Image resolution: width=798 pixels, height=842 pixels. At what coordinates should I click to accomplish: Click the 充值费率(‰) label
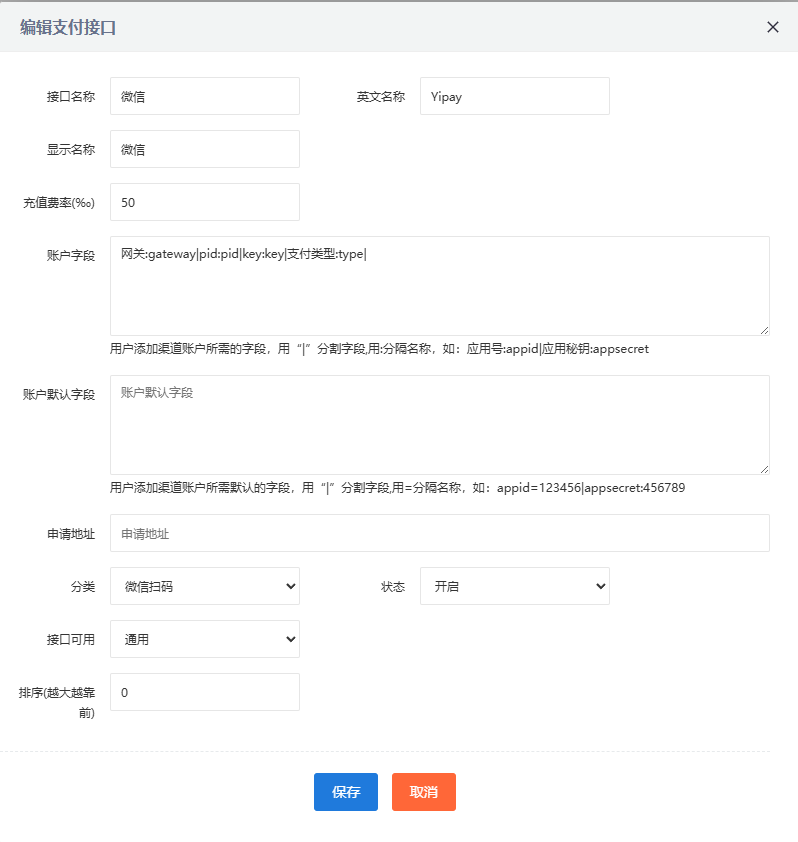point(59,203)
